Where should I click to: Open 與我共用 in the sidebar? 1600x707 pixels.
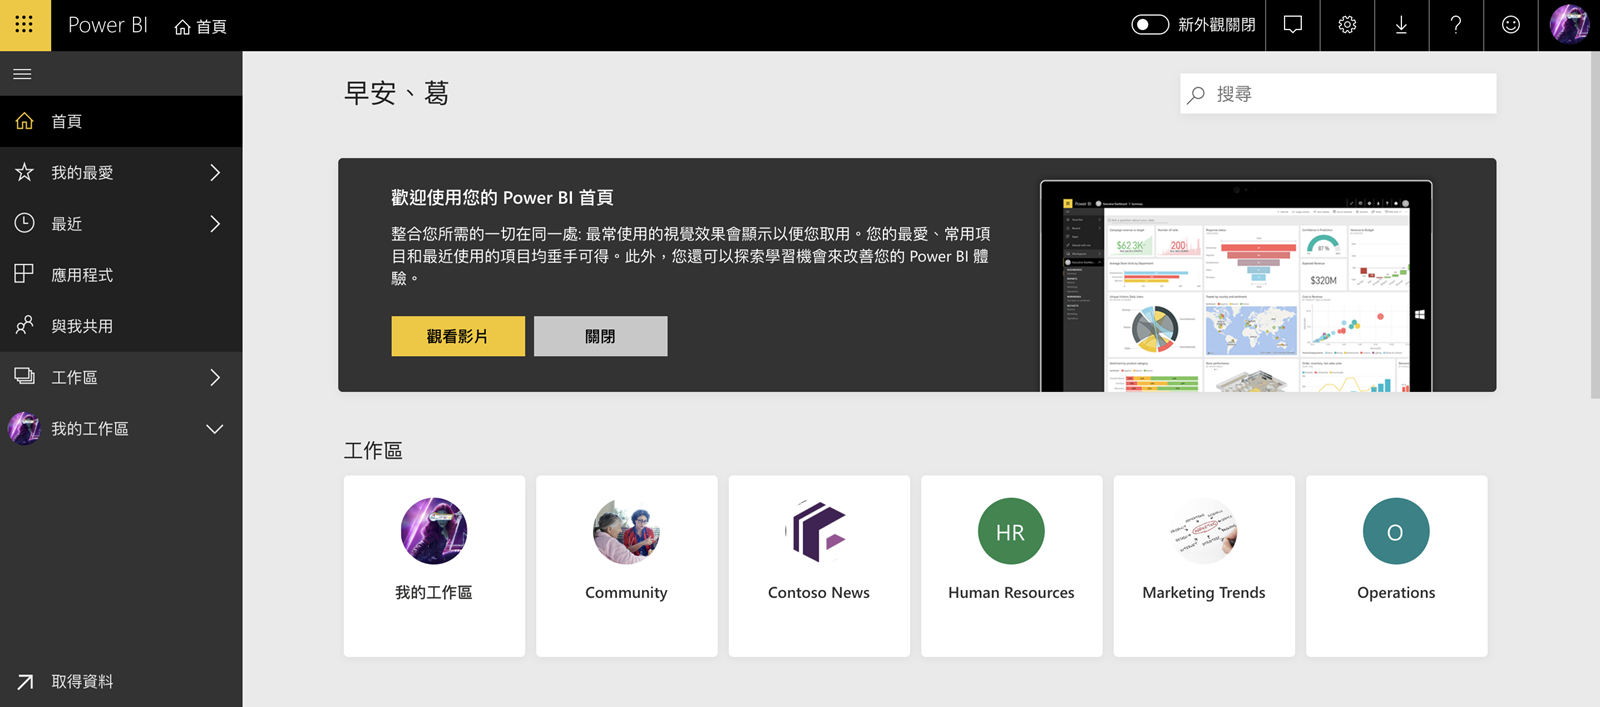(x=82, y=326)
